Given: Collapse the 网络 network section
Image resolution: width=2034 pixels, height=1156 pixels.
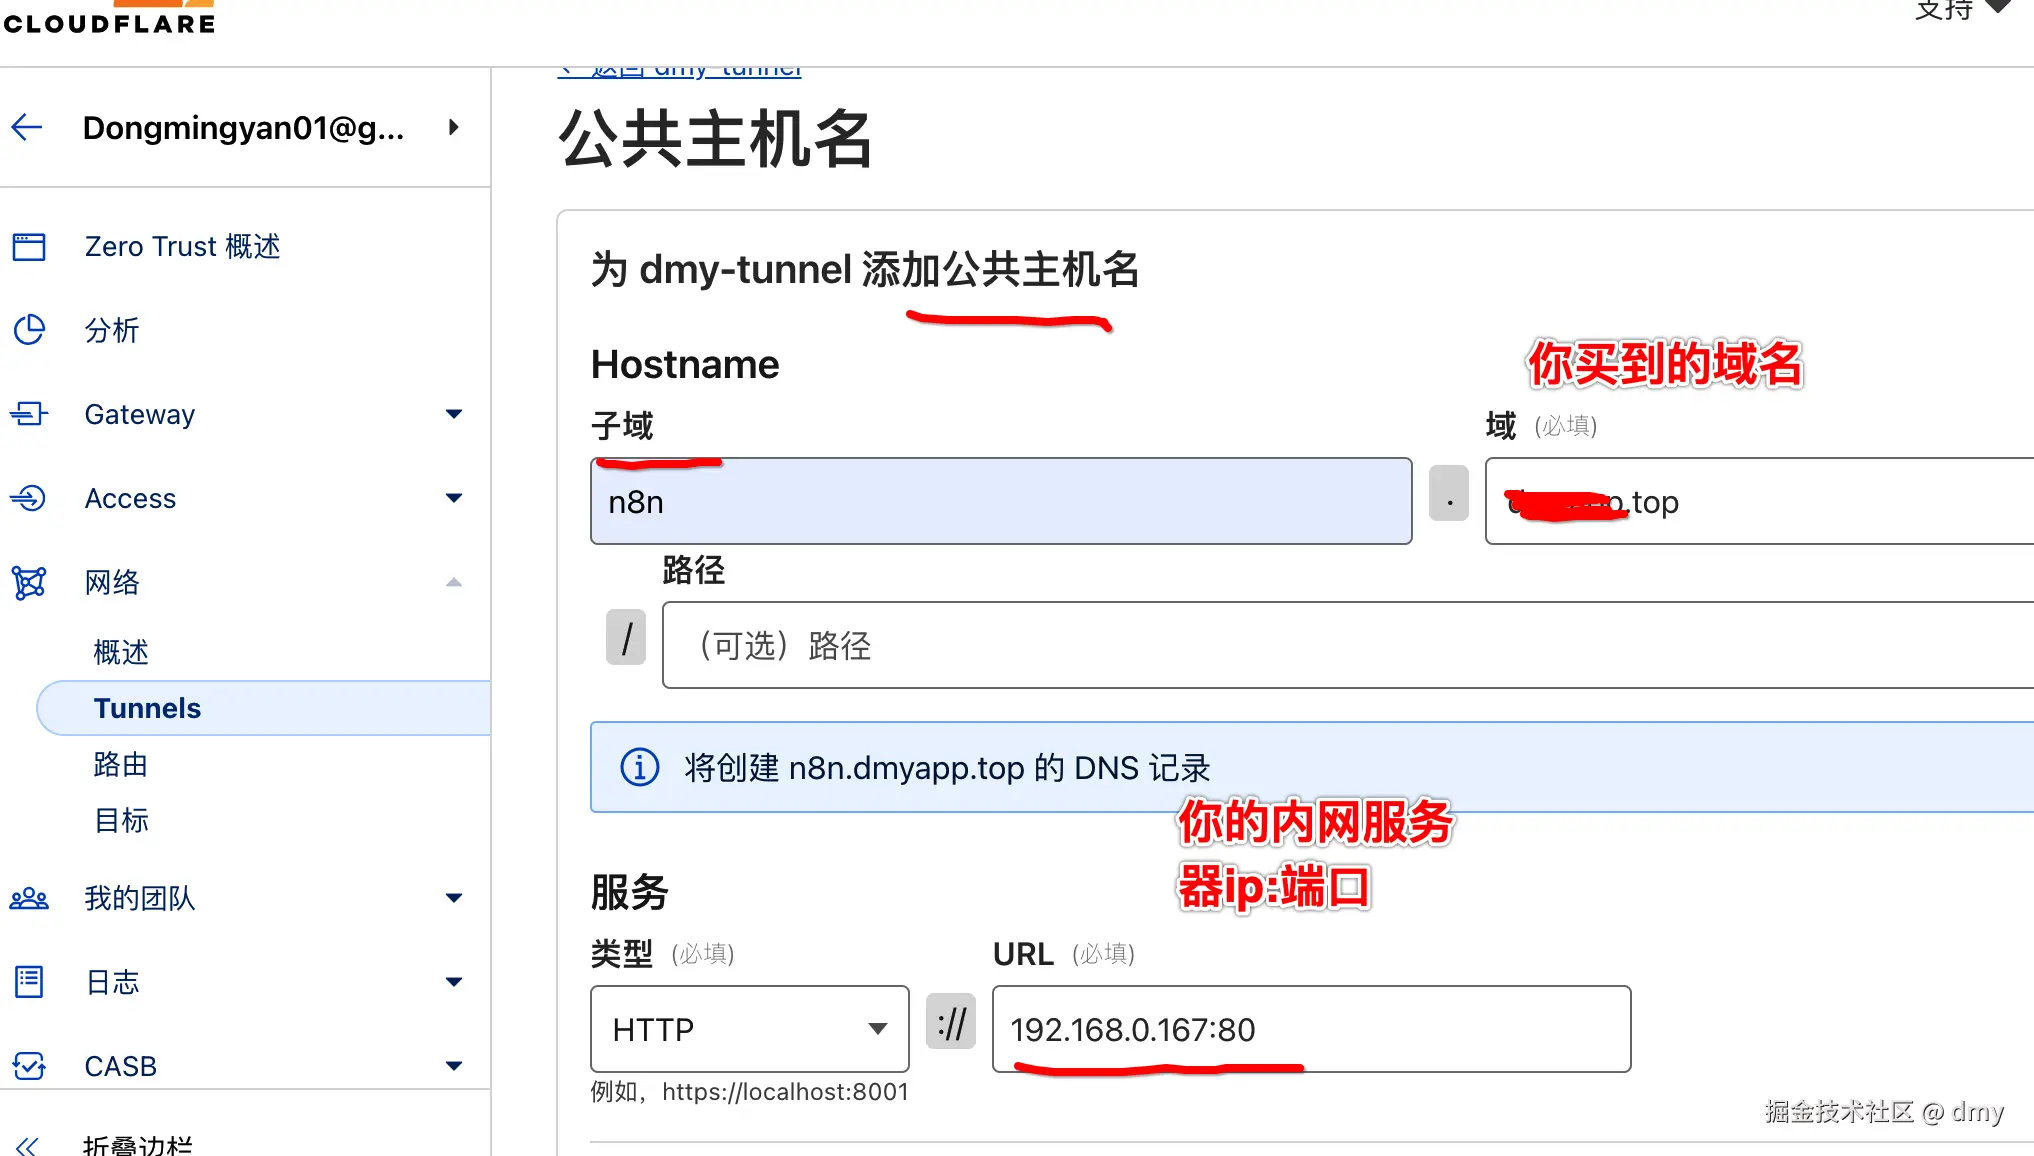Looking at the screenshot, I should point(454,582).
